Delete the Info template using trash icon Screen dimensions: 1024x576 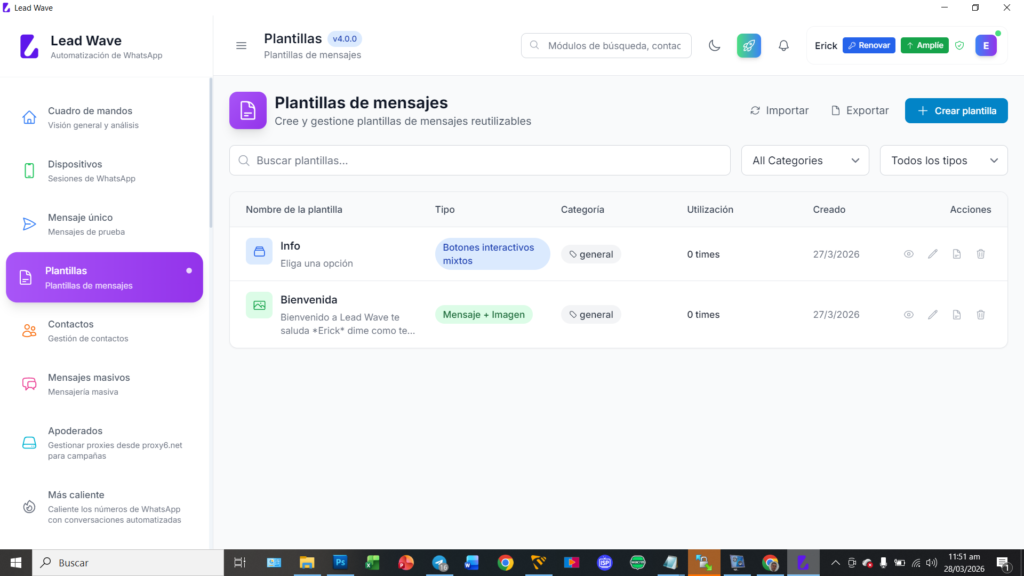point(980,254)
